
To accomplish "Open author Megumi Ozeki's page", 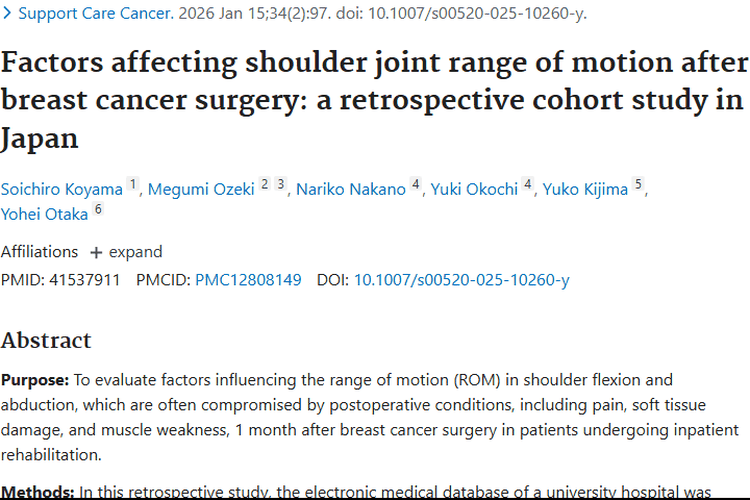I will pyautogui.click(x=201, y=189).
